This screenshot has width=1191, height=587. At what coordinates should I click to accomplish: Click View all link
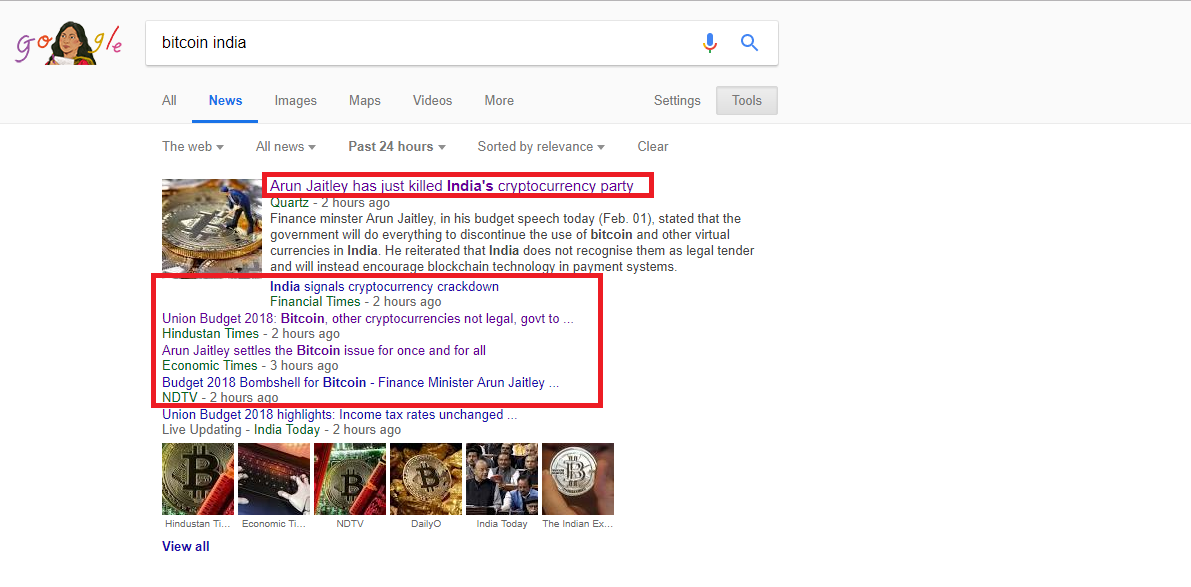(185, 547)
